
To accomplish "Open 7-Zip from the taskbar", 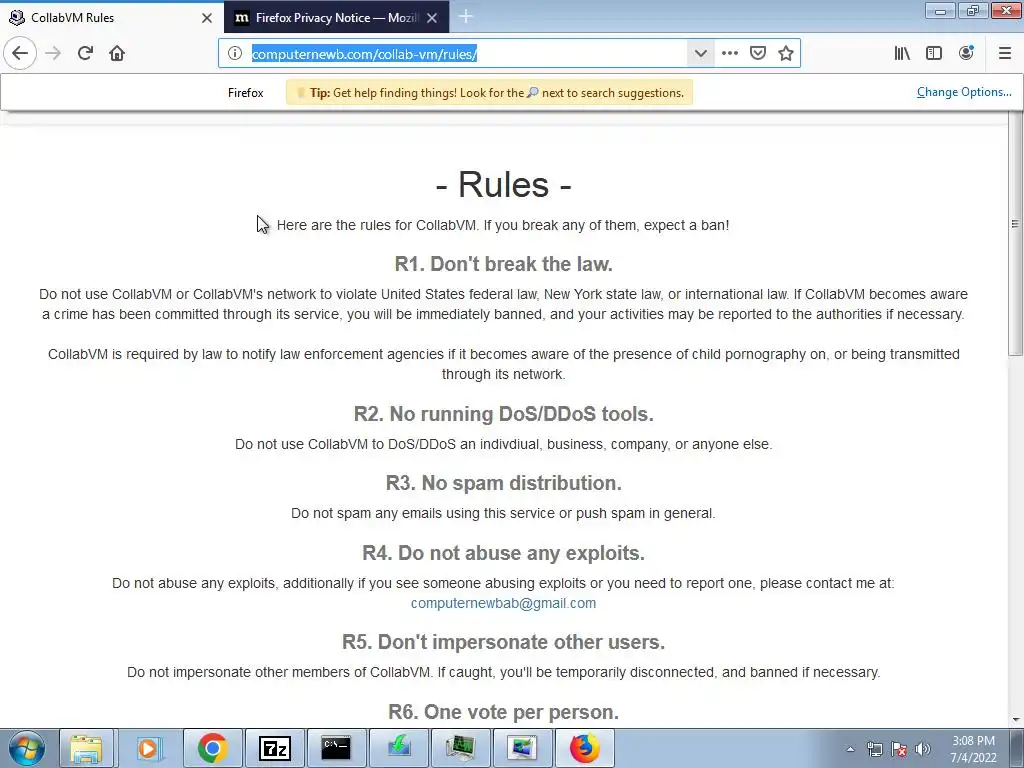I will click(x=274, y=748).
